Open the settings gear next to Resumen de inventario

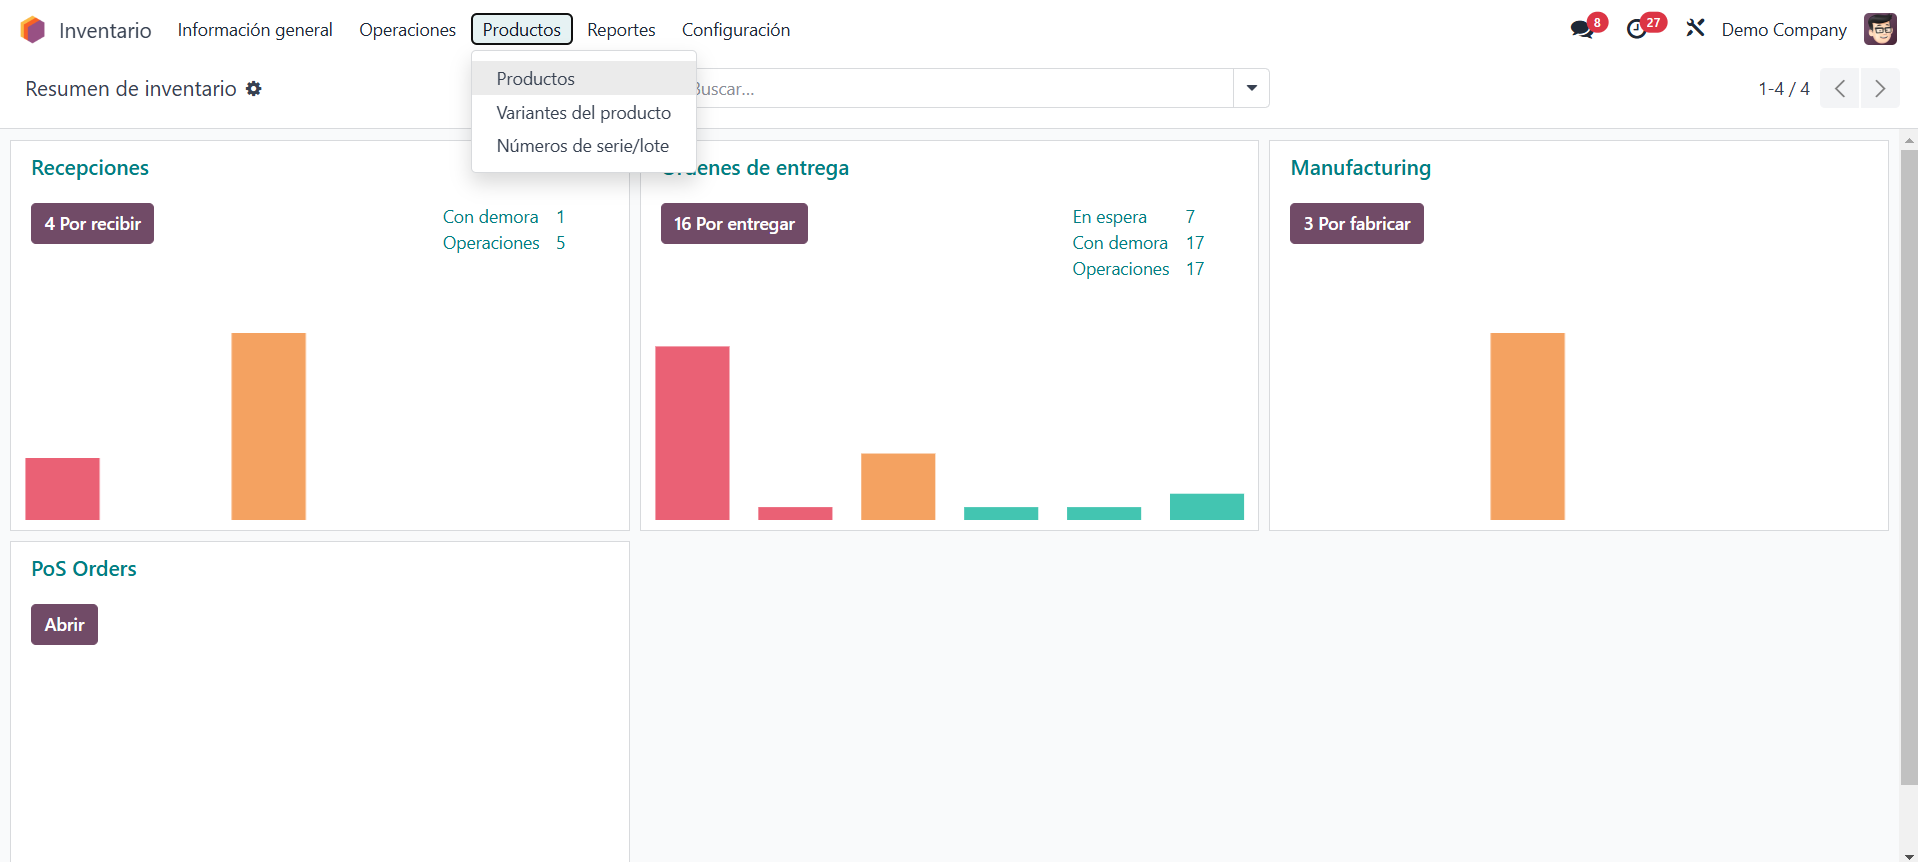[x=254, y=89]
